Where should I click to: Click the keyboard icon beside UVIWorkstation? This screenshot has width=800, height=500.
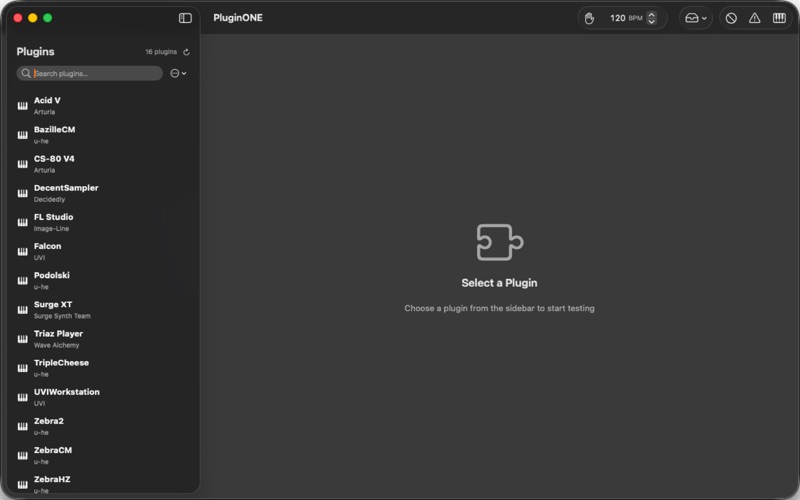22,396
